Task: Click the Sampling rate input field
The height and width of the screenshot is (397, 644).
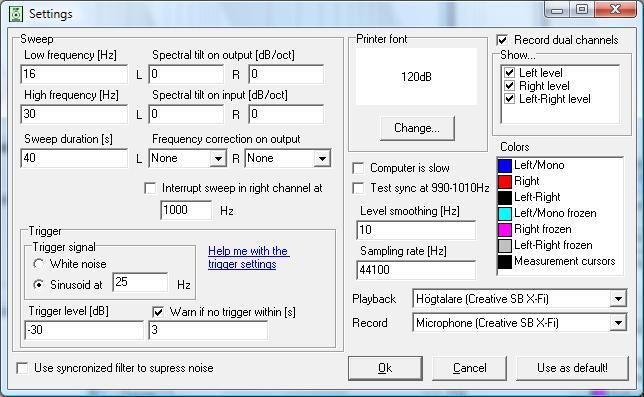Action: click(x=416, y=270)
